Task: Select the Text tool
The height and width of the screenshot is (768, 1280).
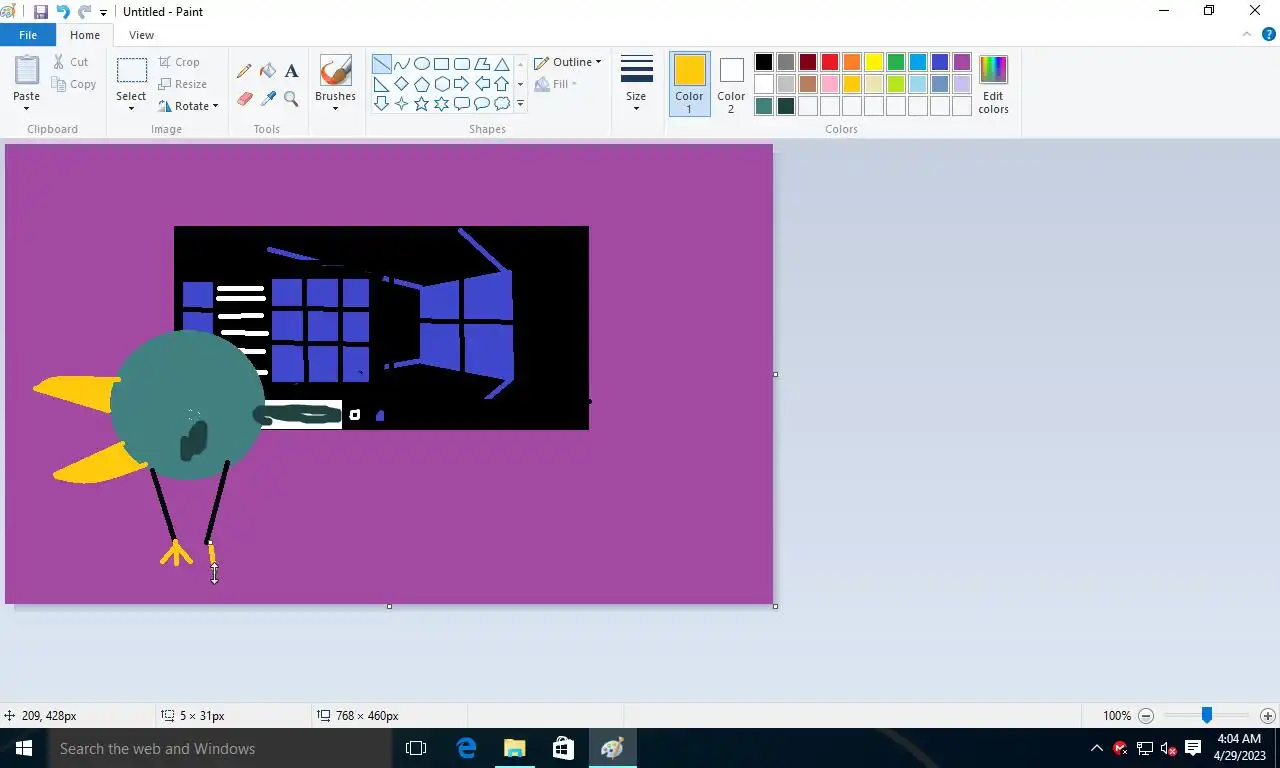Action: [291, 71]
